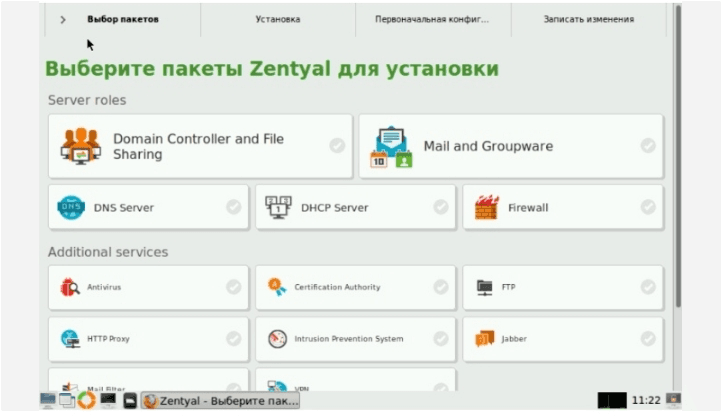Screen dimensions: 722x416
Task: Click the FTP folder icon
Action: pos(484,287)
